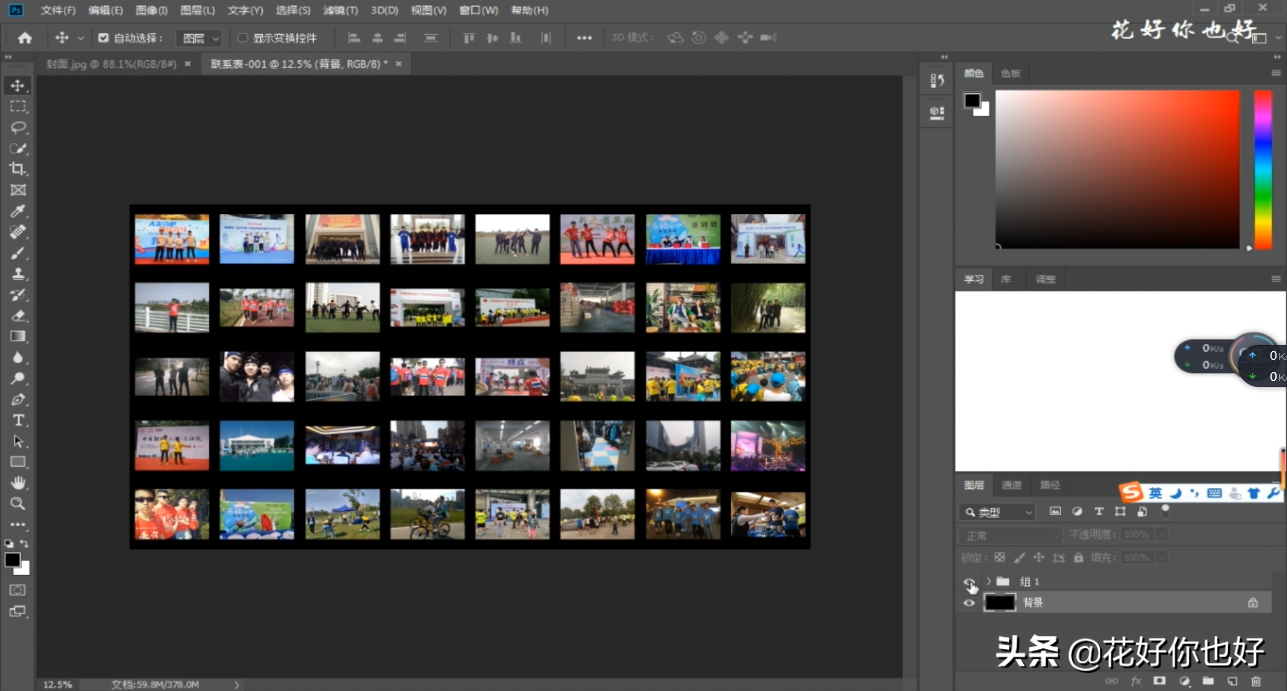Open the 图层 auto-select dropdown
Image resolution: width=1287 pixels, height=691 pixels.
[x=198, y=38]
